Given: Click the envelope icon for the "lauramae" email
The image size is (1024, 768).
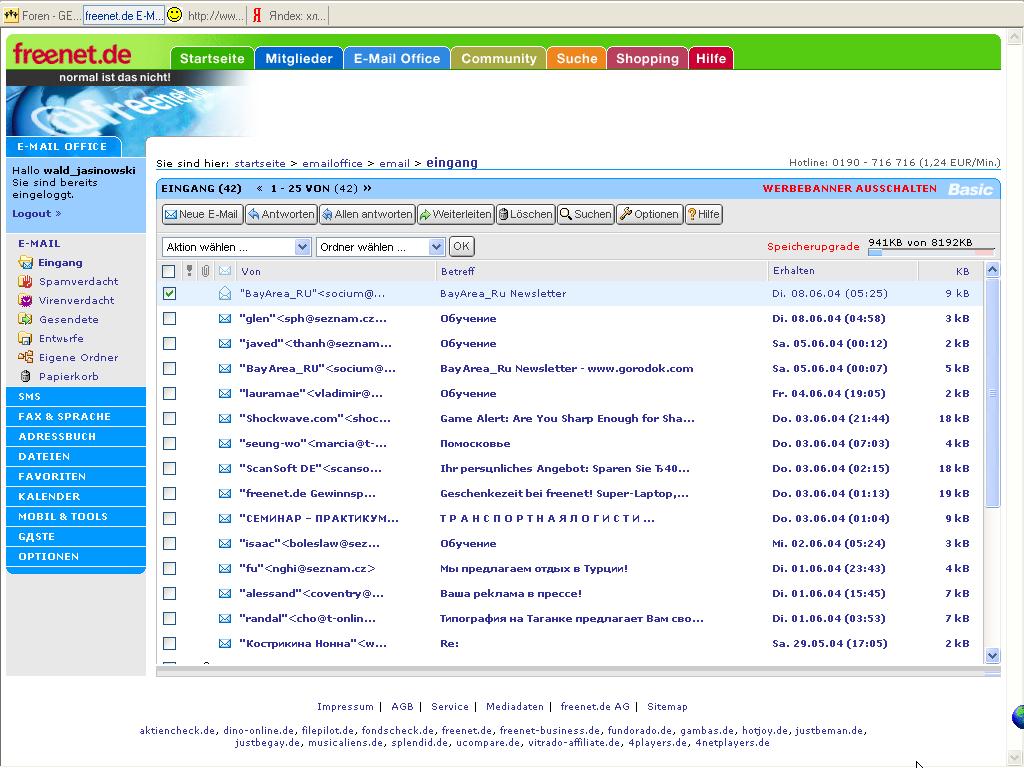Looking at the screenshot, I should pyautogui.click(x=225, y=394).
